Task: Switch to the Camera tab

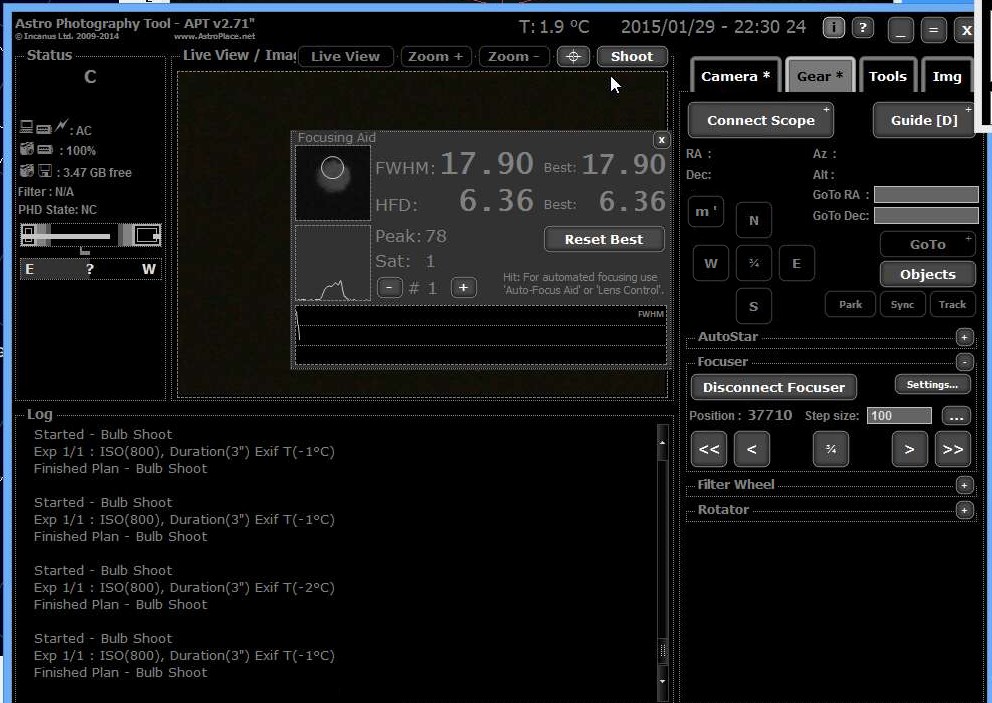Action: 735,77
